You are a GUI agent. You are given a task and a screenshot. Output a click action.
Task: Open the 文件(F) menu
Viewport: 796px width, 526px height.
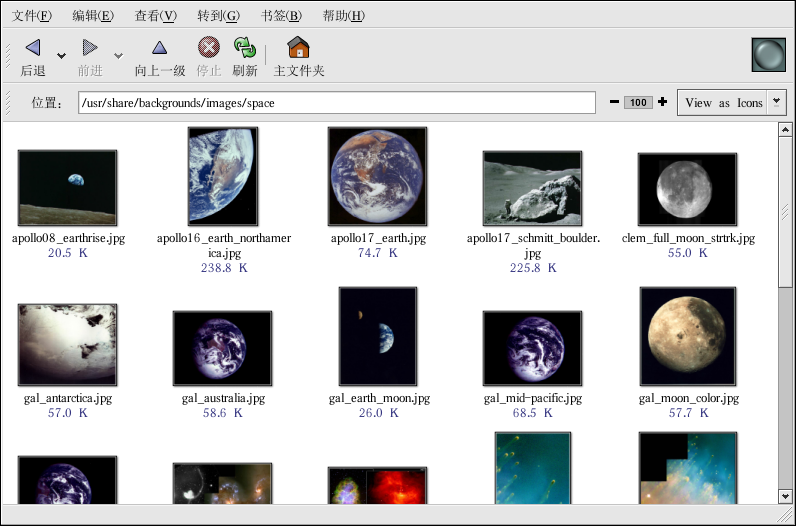[32, 16]
